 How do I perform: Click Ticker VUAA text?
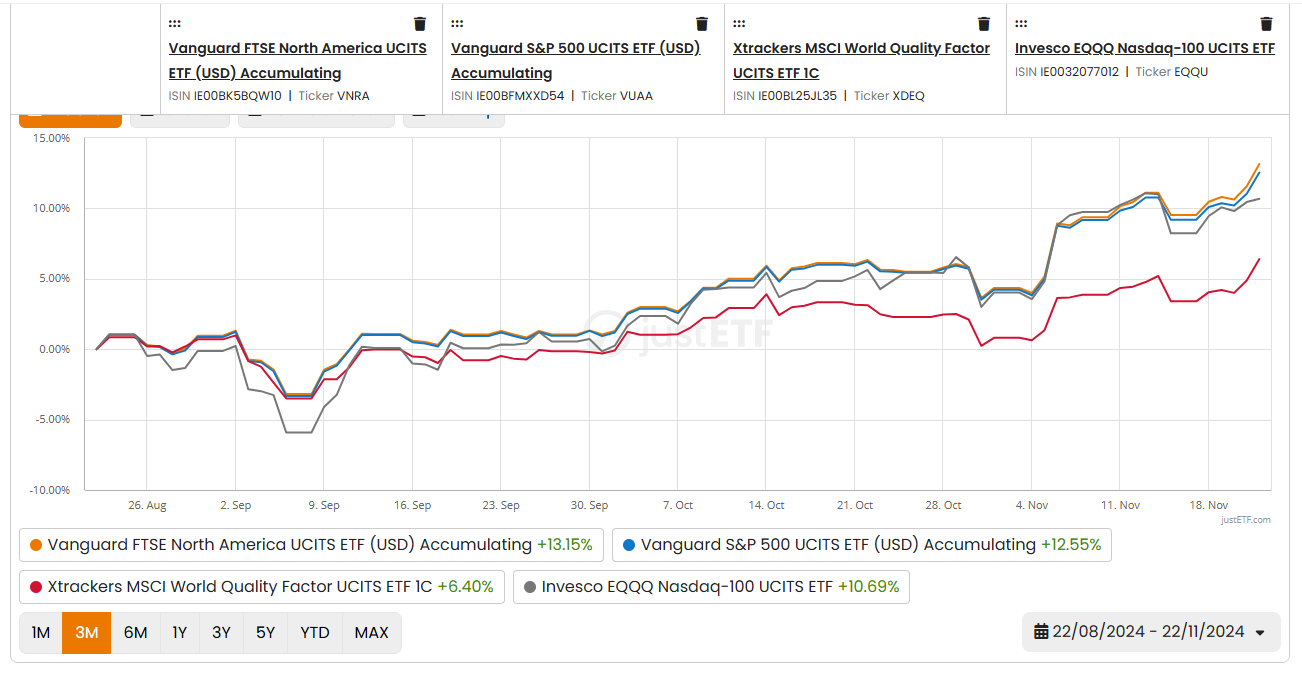click(617, 96)
